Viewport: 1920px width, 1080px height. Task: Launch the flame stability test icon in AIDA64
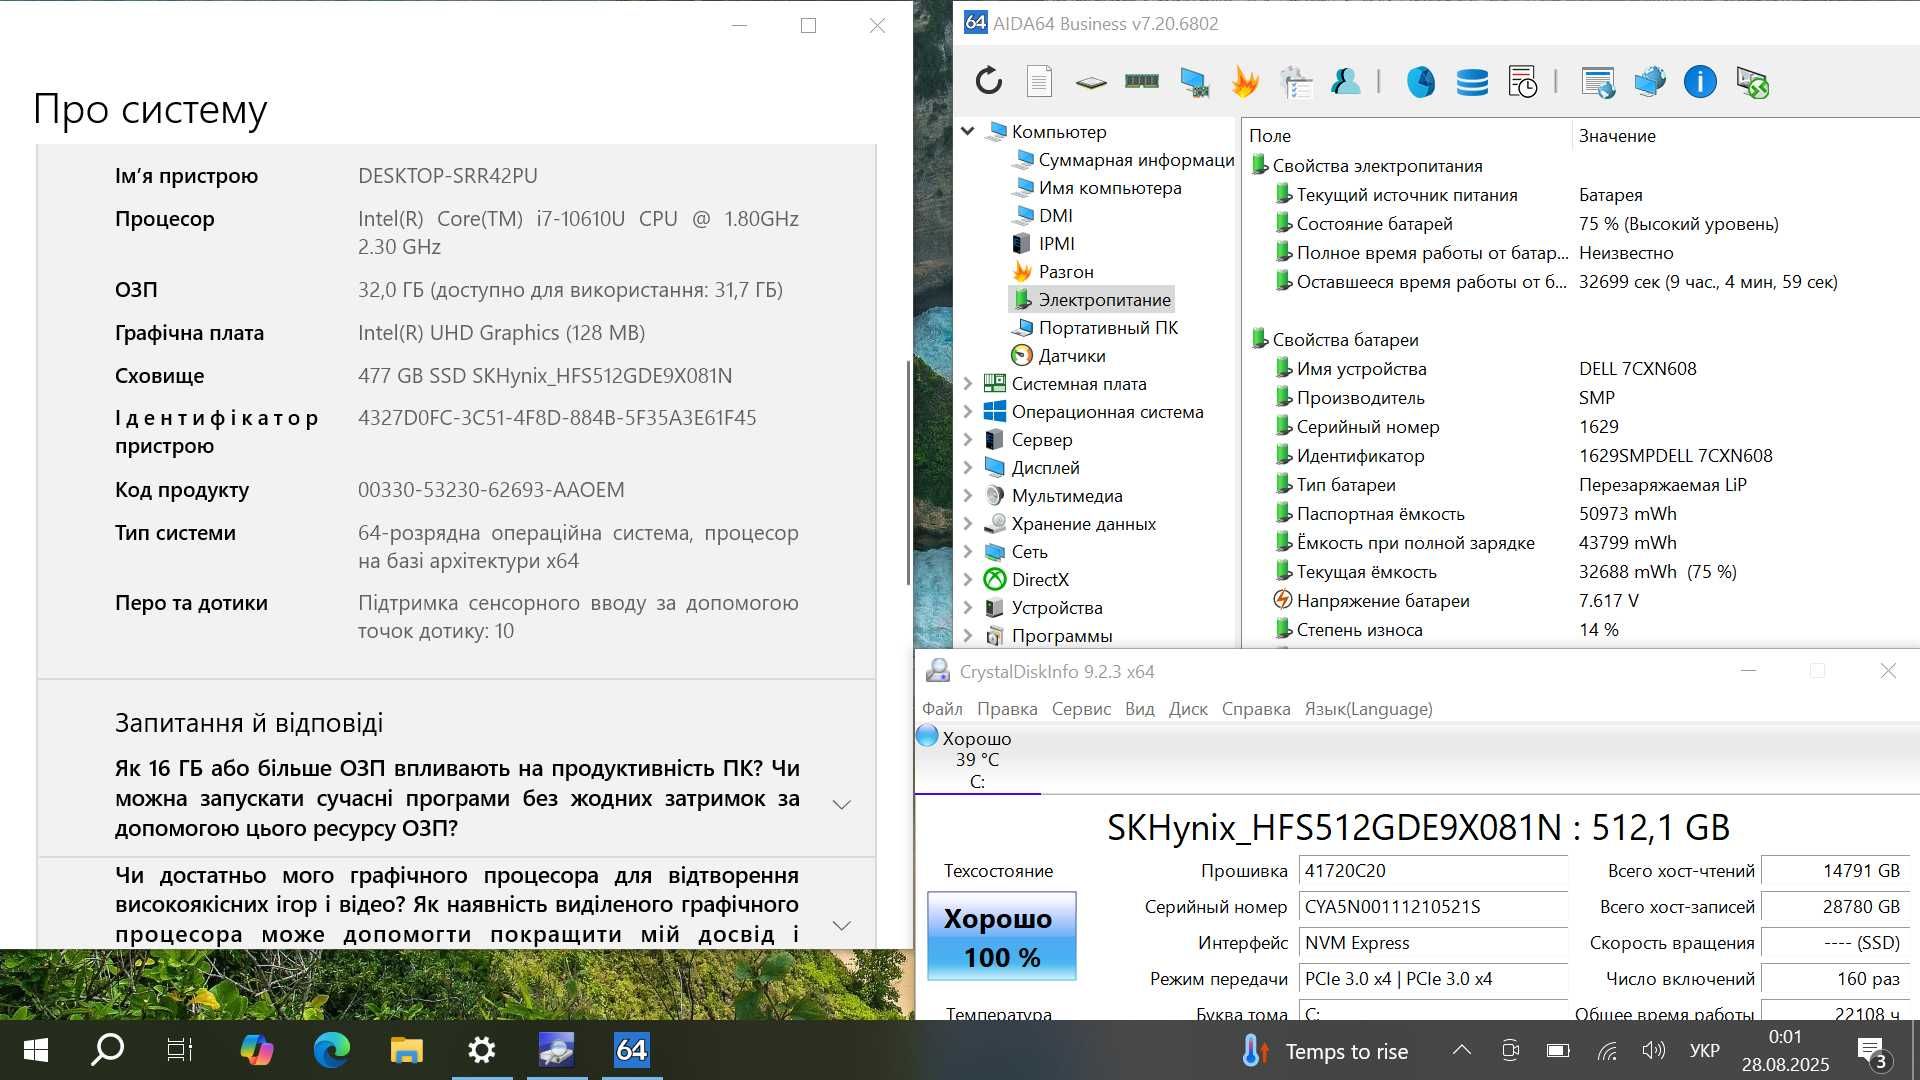(1244, 81)
